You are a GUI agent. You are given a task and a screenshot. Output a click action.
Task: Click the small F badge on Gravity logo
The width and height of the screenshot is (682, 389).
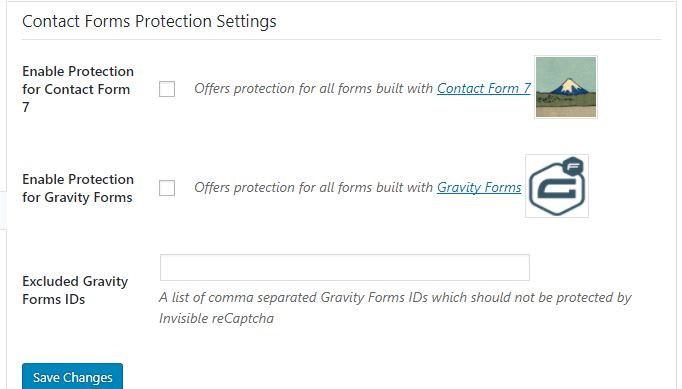573,167
